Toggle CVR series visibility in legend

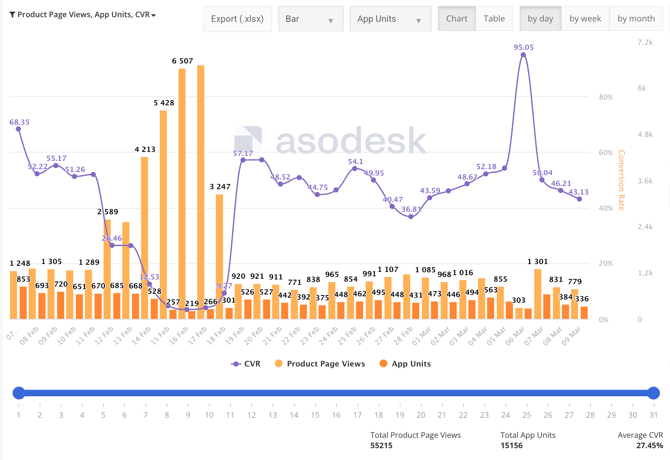(x=252, y=364)
